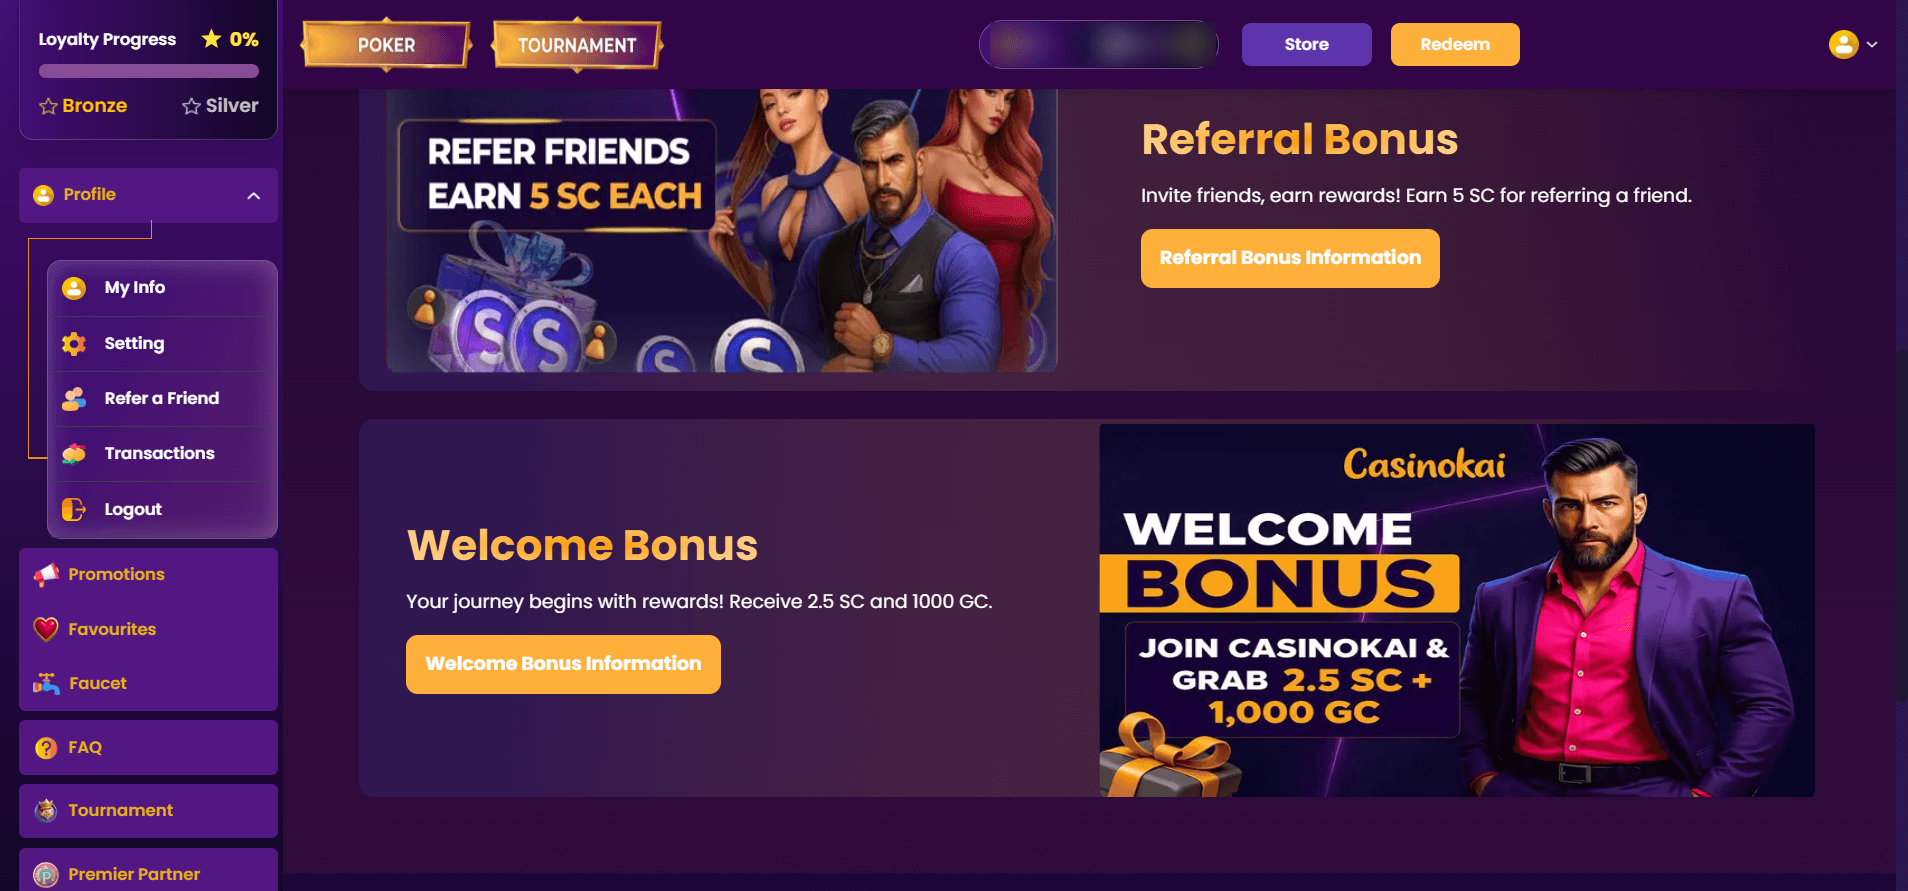Collapse the Profile section chevron
The width and height of the screenshot is (1908, 891).
(x=254, y=196)
